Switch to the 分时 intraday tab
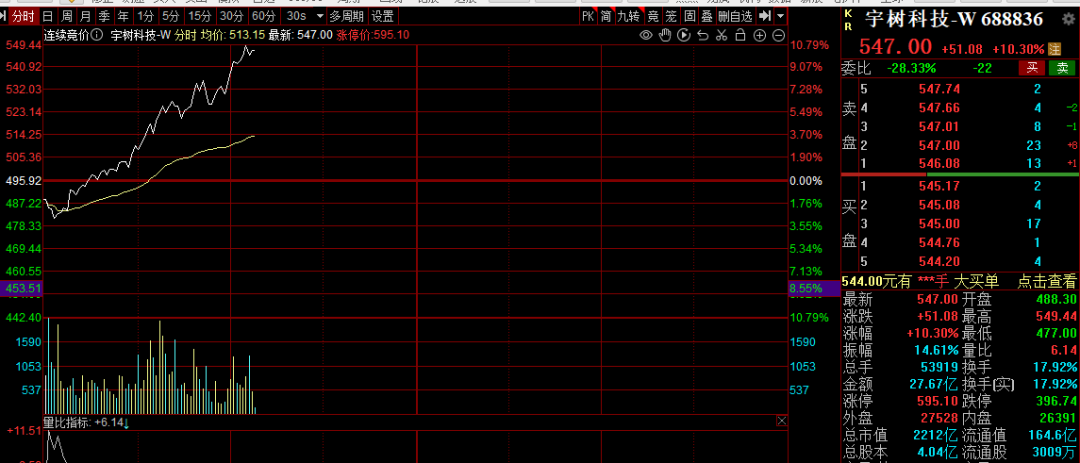Image resolution: width=1080 pixels, height=463 pixels. pos(23,16)
